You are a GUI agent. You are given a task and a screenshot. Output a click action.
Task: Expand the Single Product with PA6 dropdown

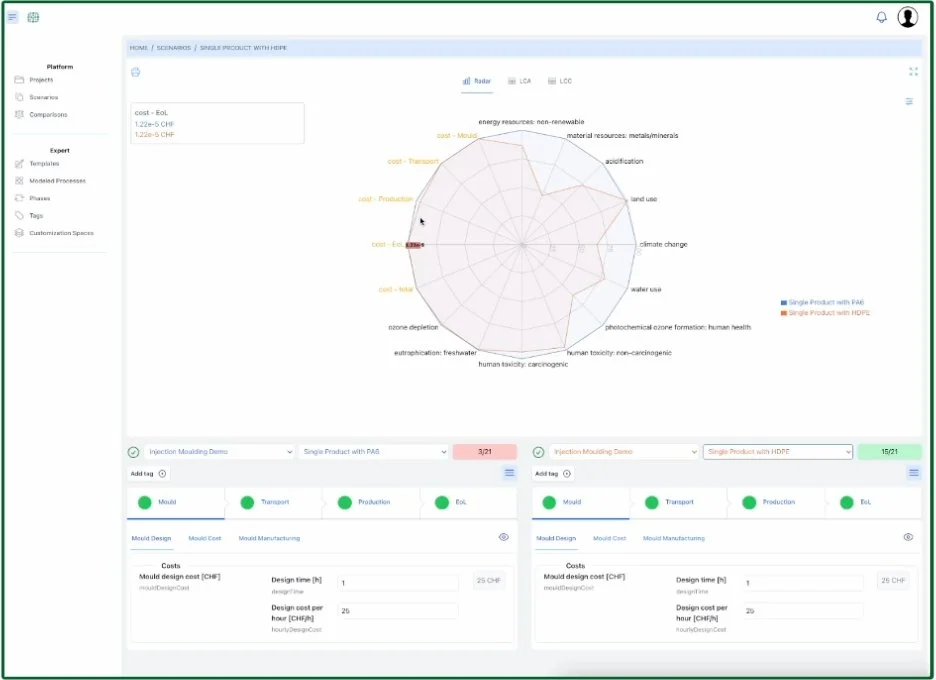tap(374, 452)
